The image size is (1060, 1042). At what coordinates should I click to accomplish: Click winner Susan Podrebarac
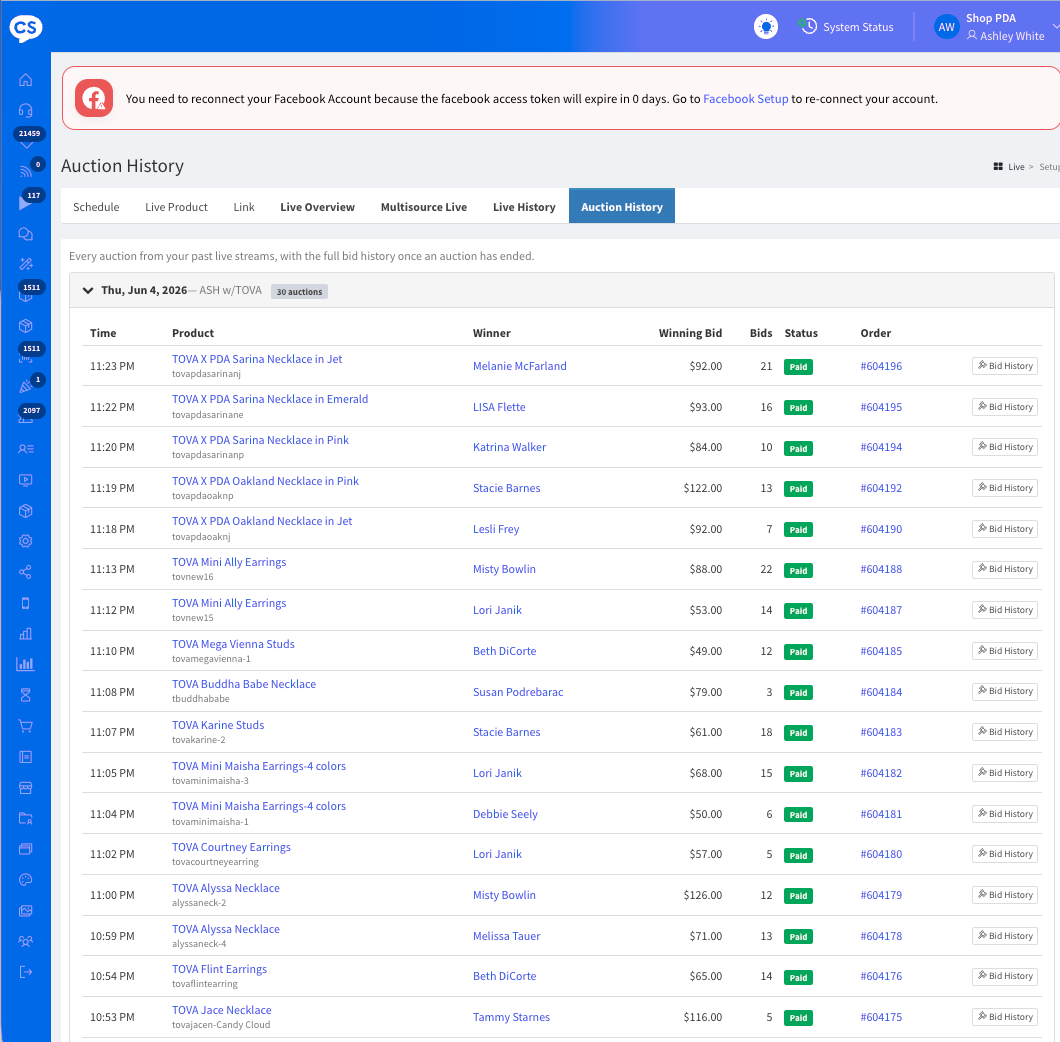(x=518, y=692)
